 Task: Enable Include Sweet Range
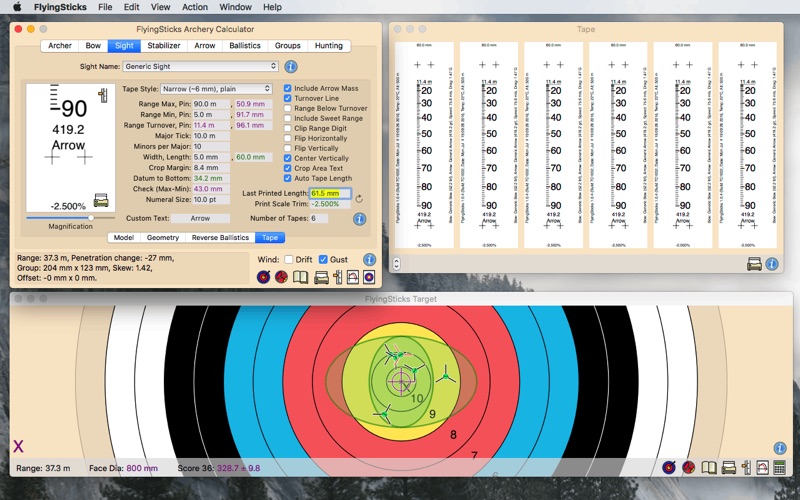[x=288, y=118]
